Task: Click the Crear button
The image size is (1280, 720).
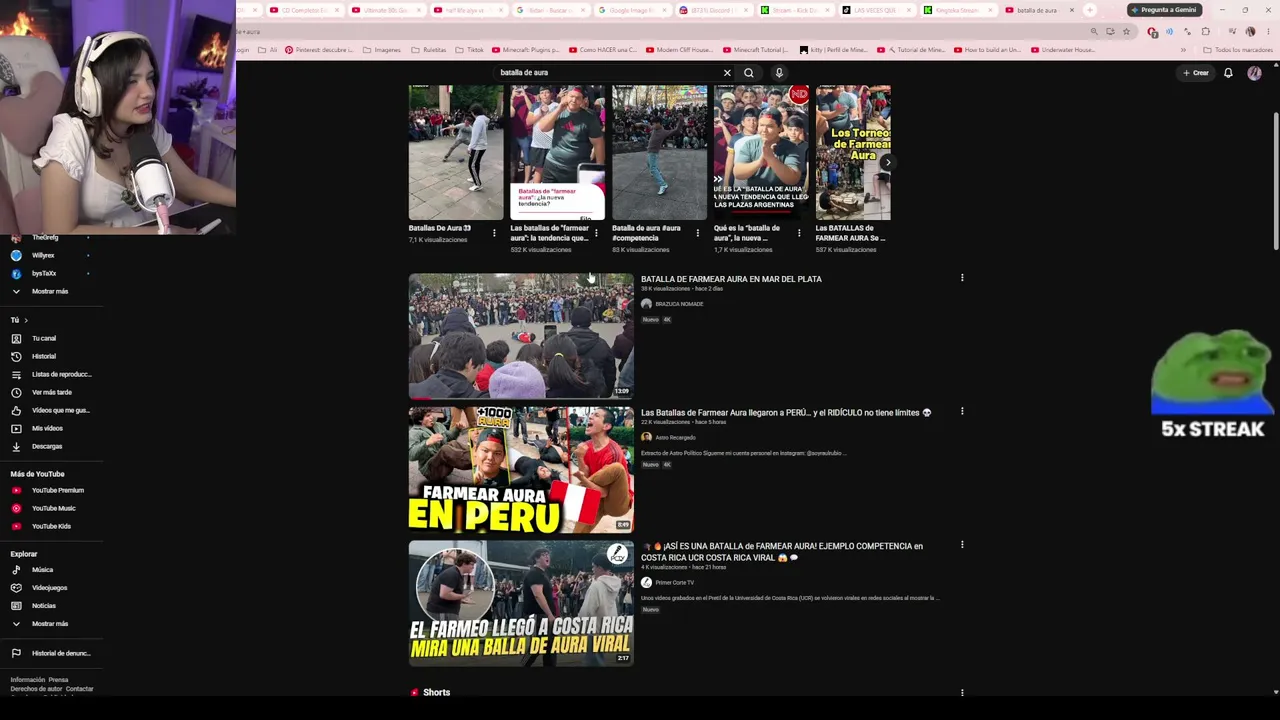Action: click(x=1196, y=73)
